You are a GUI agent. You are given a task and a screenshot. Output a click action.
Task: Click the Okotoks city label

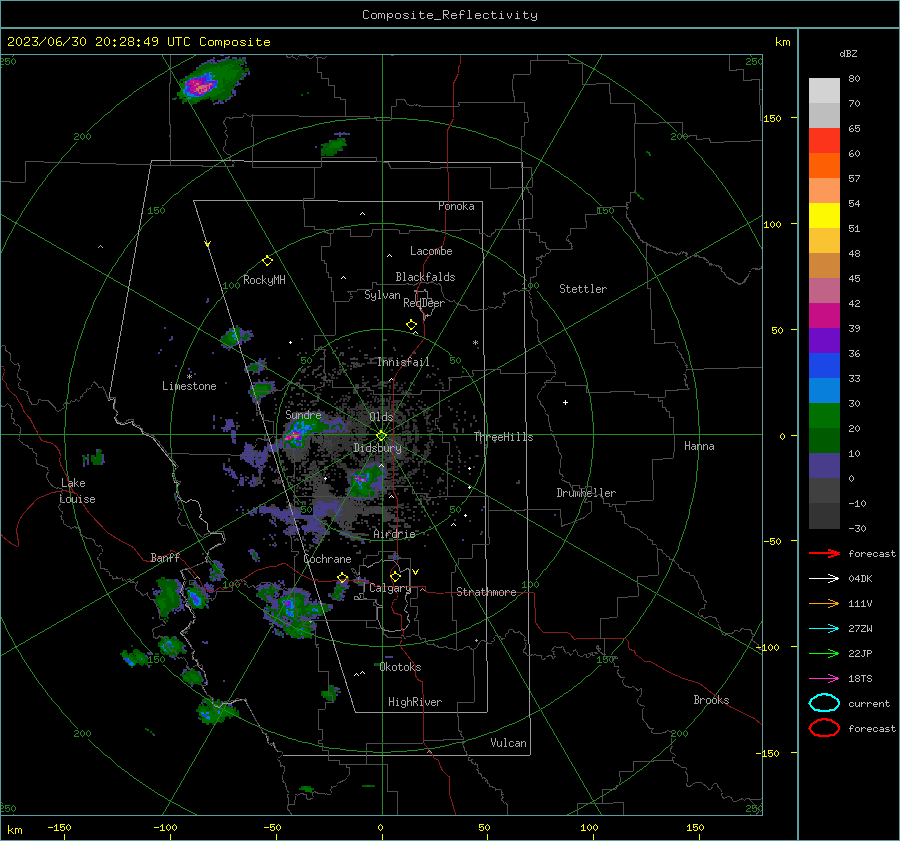401,667
